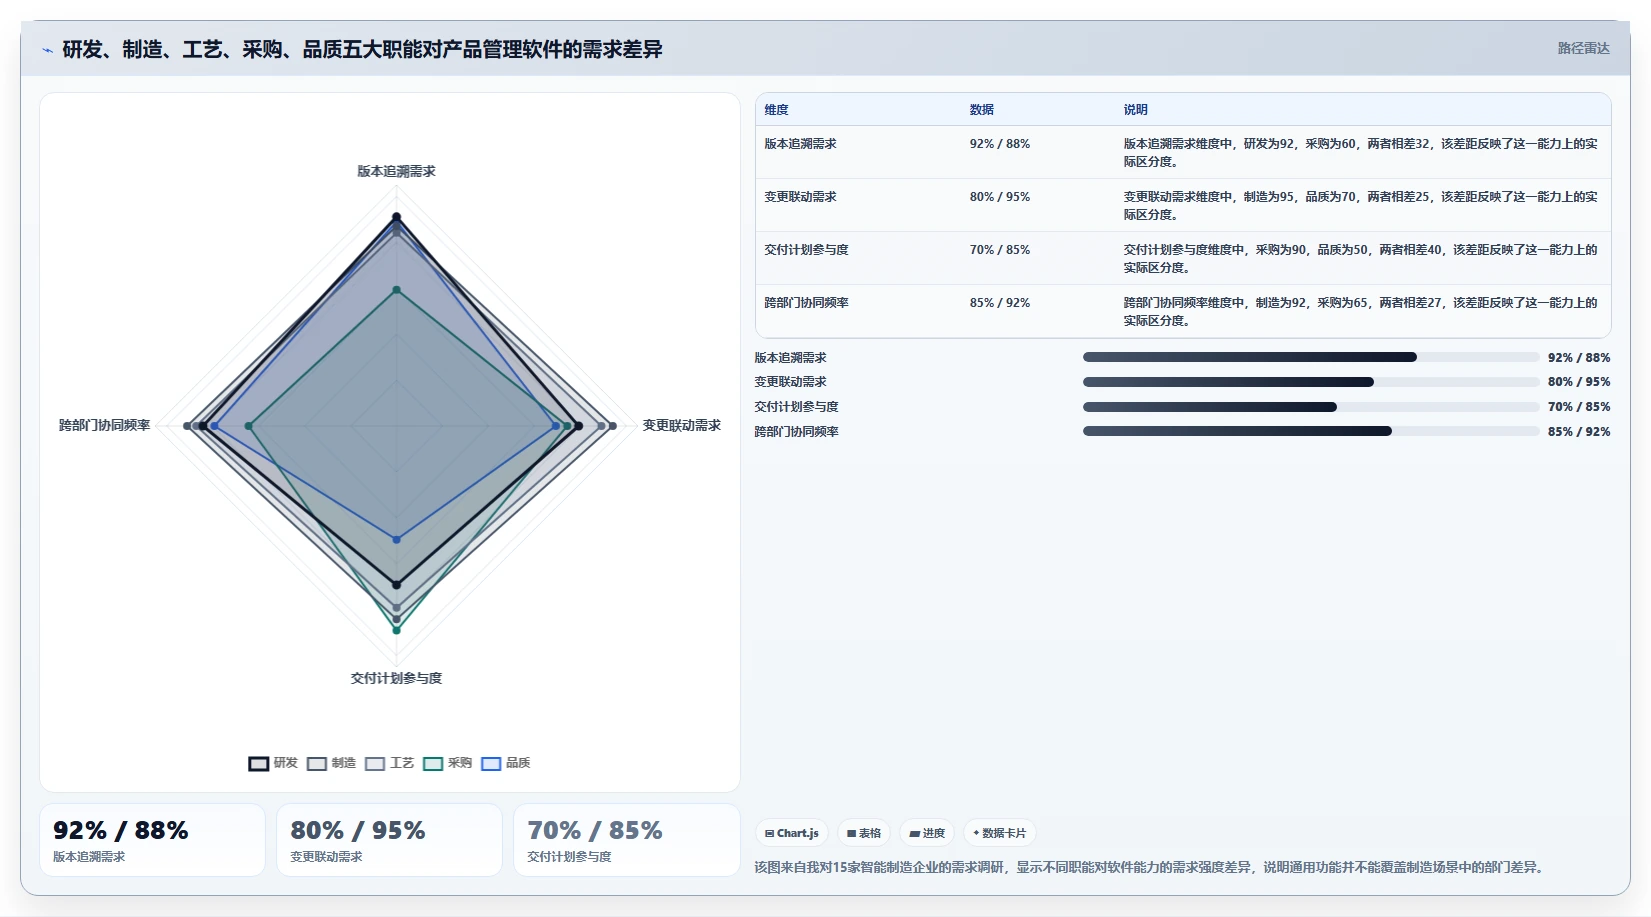Click the 采购 data point at chart bottom
The image size is (1651, 917).
pyautogui.click(x=396, y=630)
